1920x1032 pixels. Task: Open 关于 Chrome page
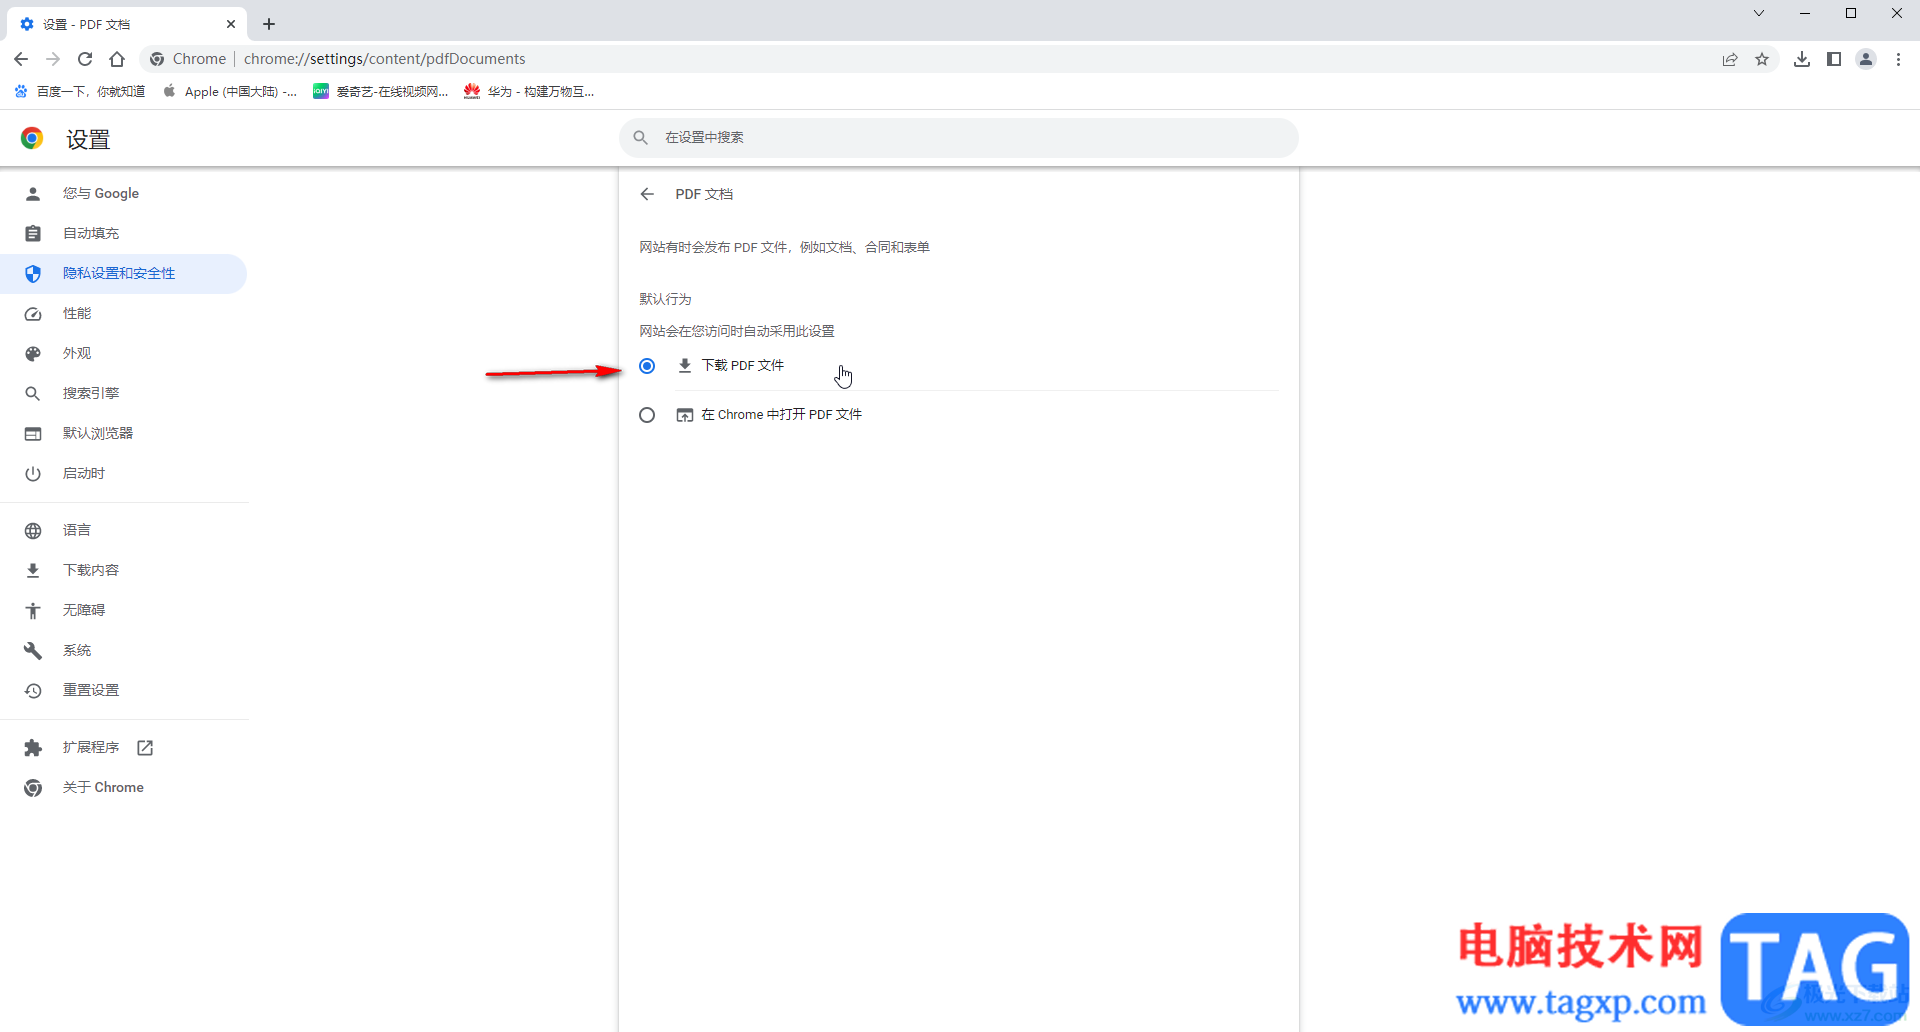[124, 787]
